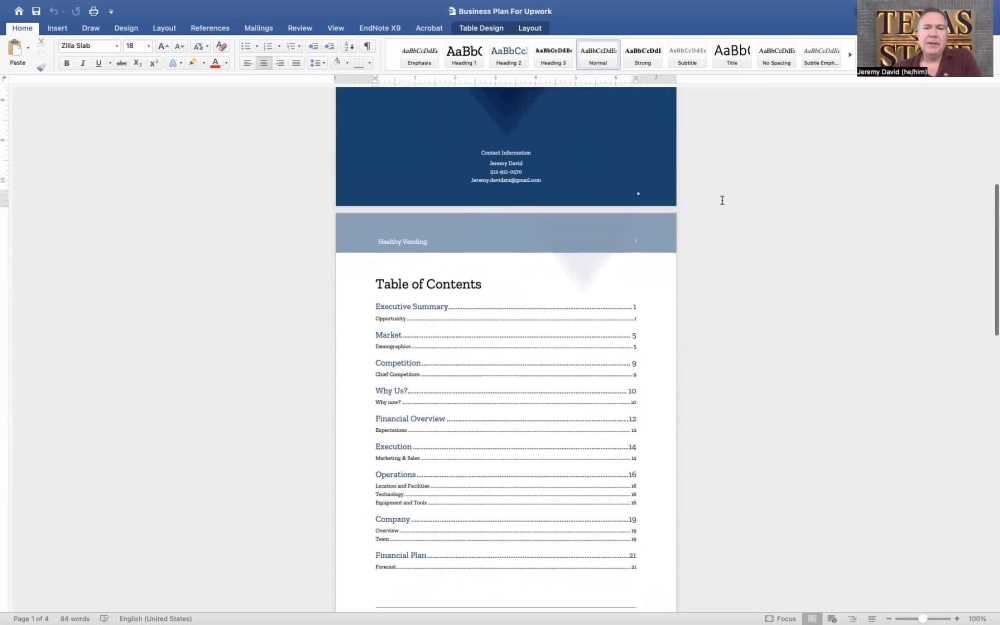Click the Paste clipboard icon
The image size is (1000, 625).
[x=15, y=48]
